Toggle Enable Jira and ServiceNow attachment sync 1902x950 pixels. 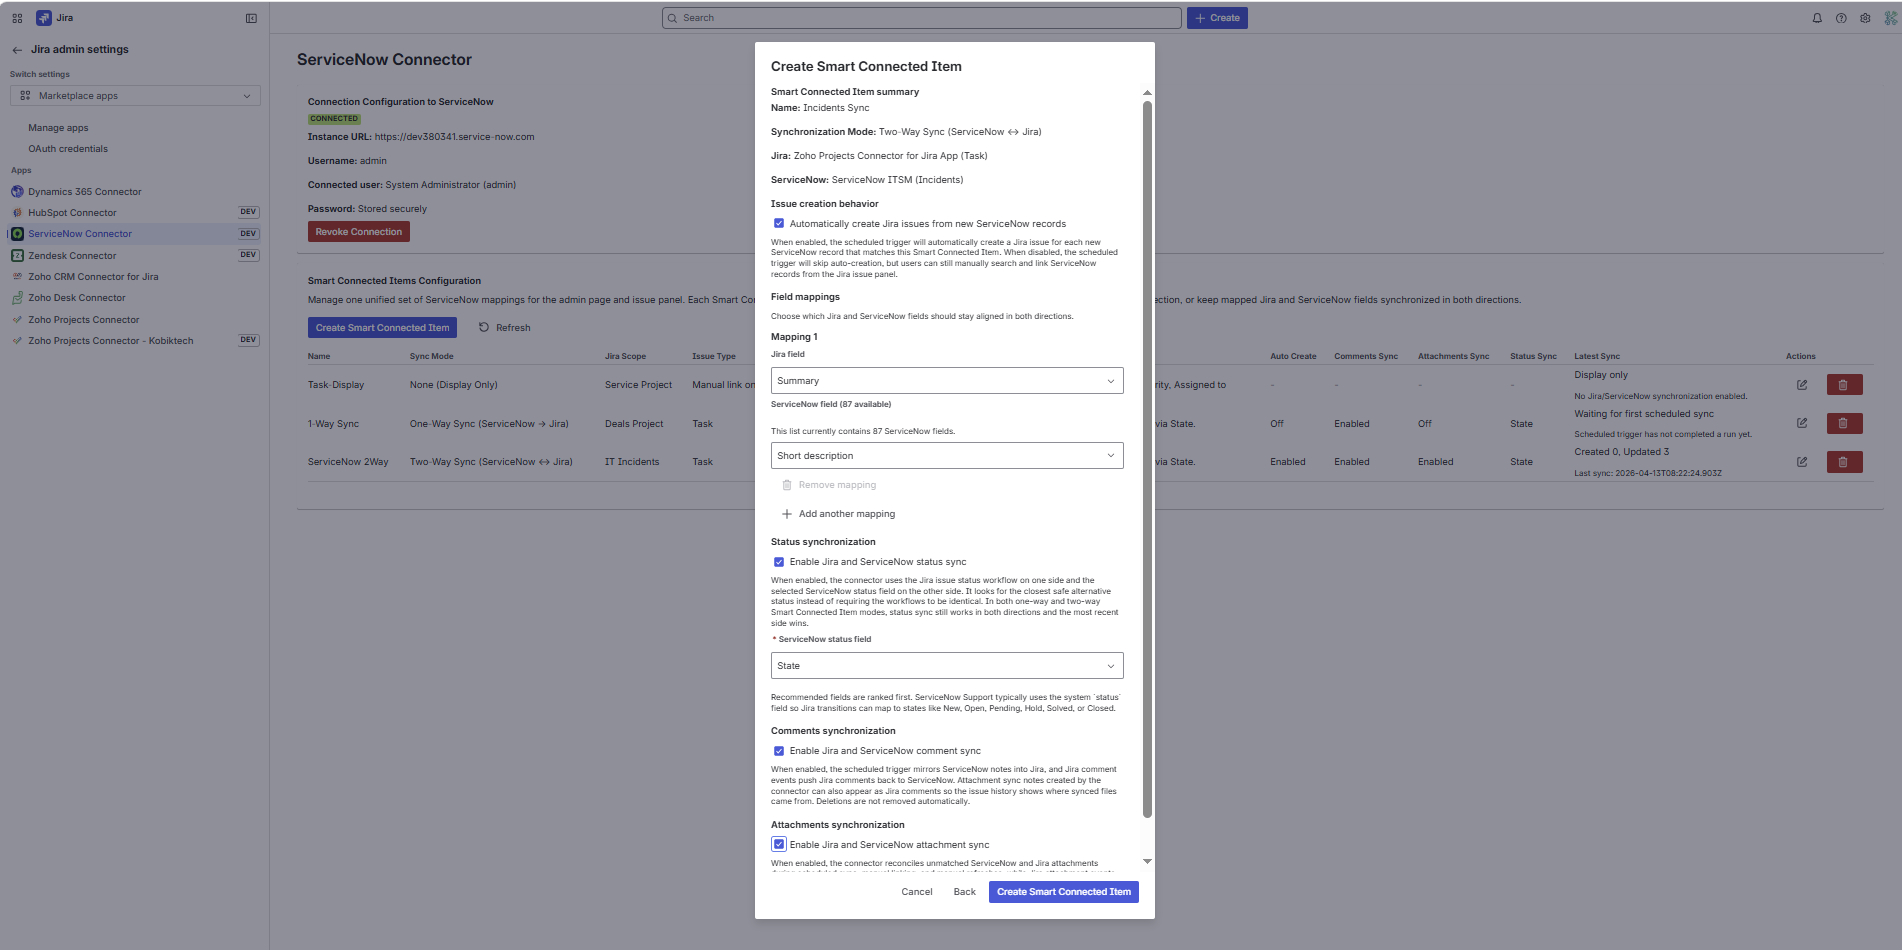tap(779, 845)
